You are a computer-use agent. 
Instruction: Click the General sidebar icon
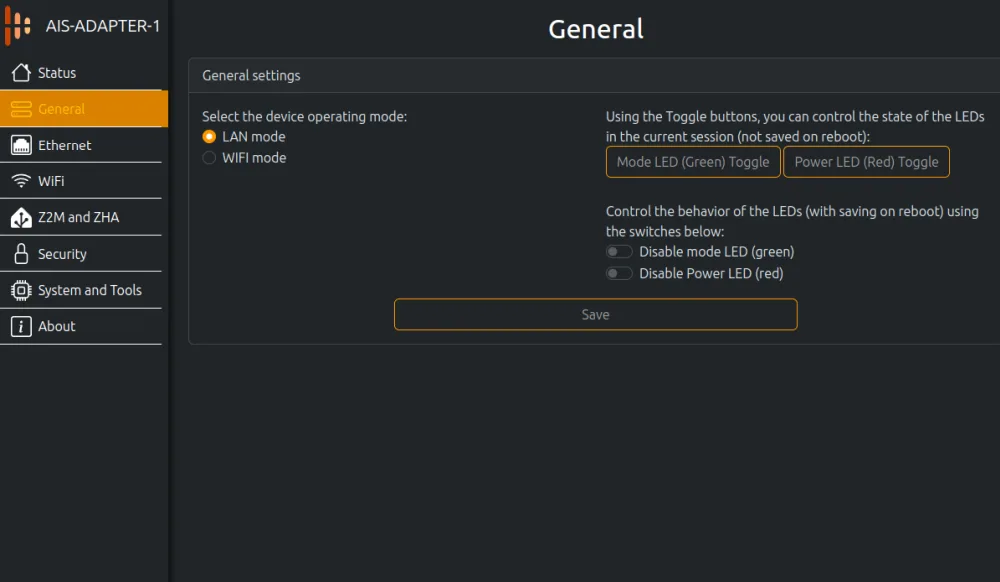click(21, 109)
